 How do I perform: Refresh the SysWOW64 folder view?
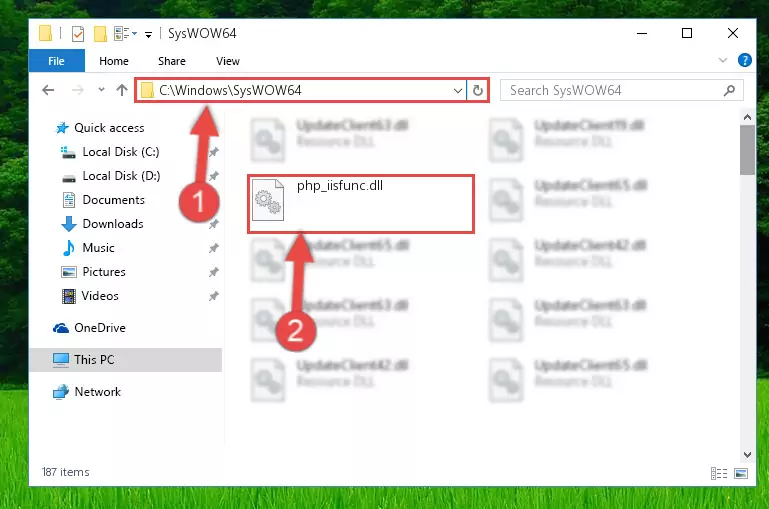pos(478,91)
